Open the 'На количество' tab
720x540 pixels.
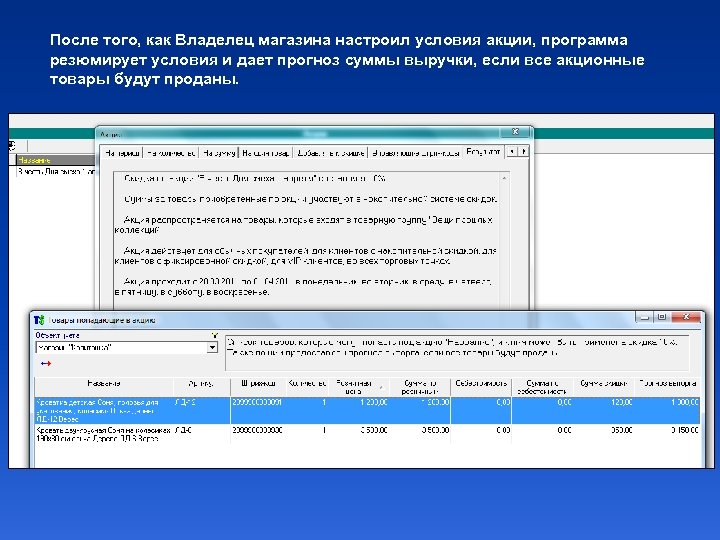click(x=171, y=153)
